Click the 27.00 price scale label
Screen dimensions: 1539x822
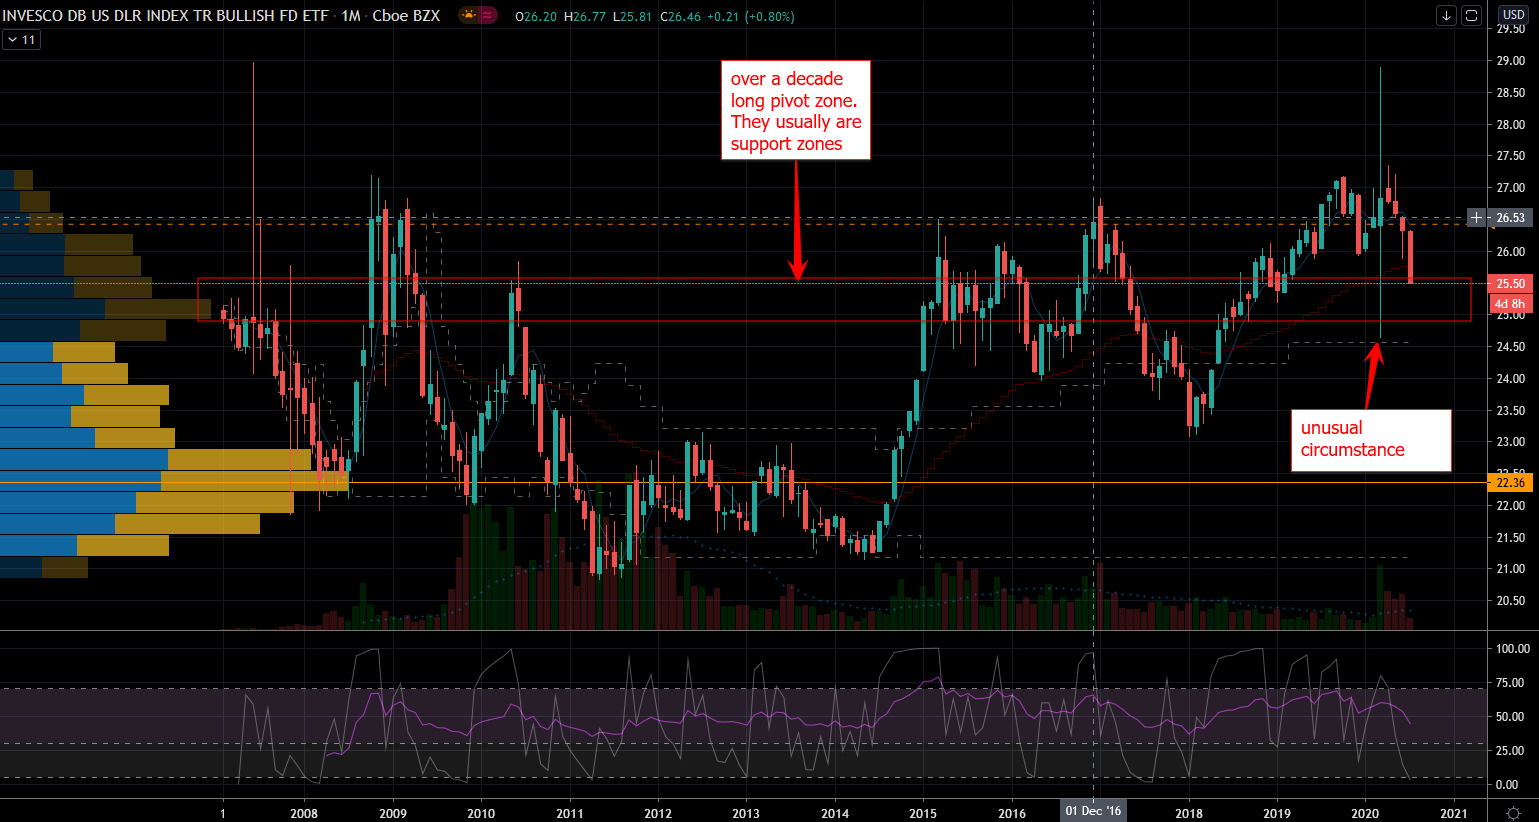[1511, 188]
